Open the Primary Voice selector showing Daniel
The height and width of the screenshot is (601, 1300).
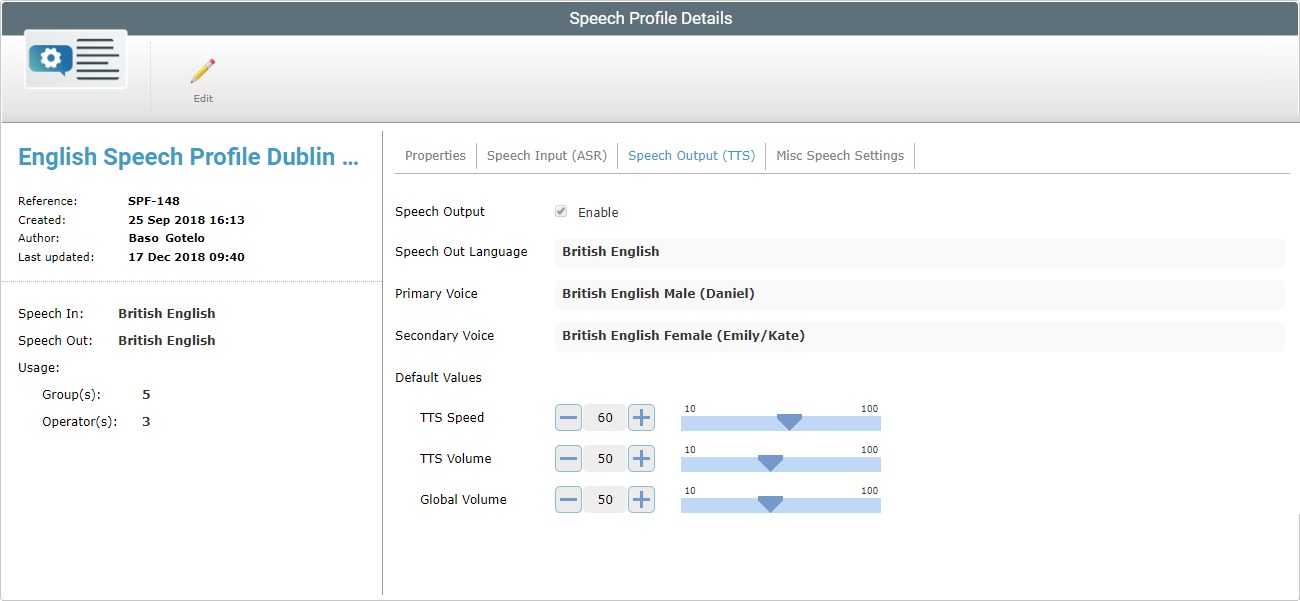pyautogui.click(x=918, y=294)
